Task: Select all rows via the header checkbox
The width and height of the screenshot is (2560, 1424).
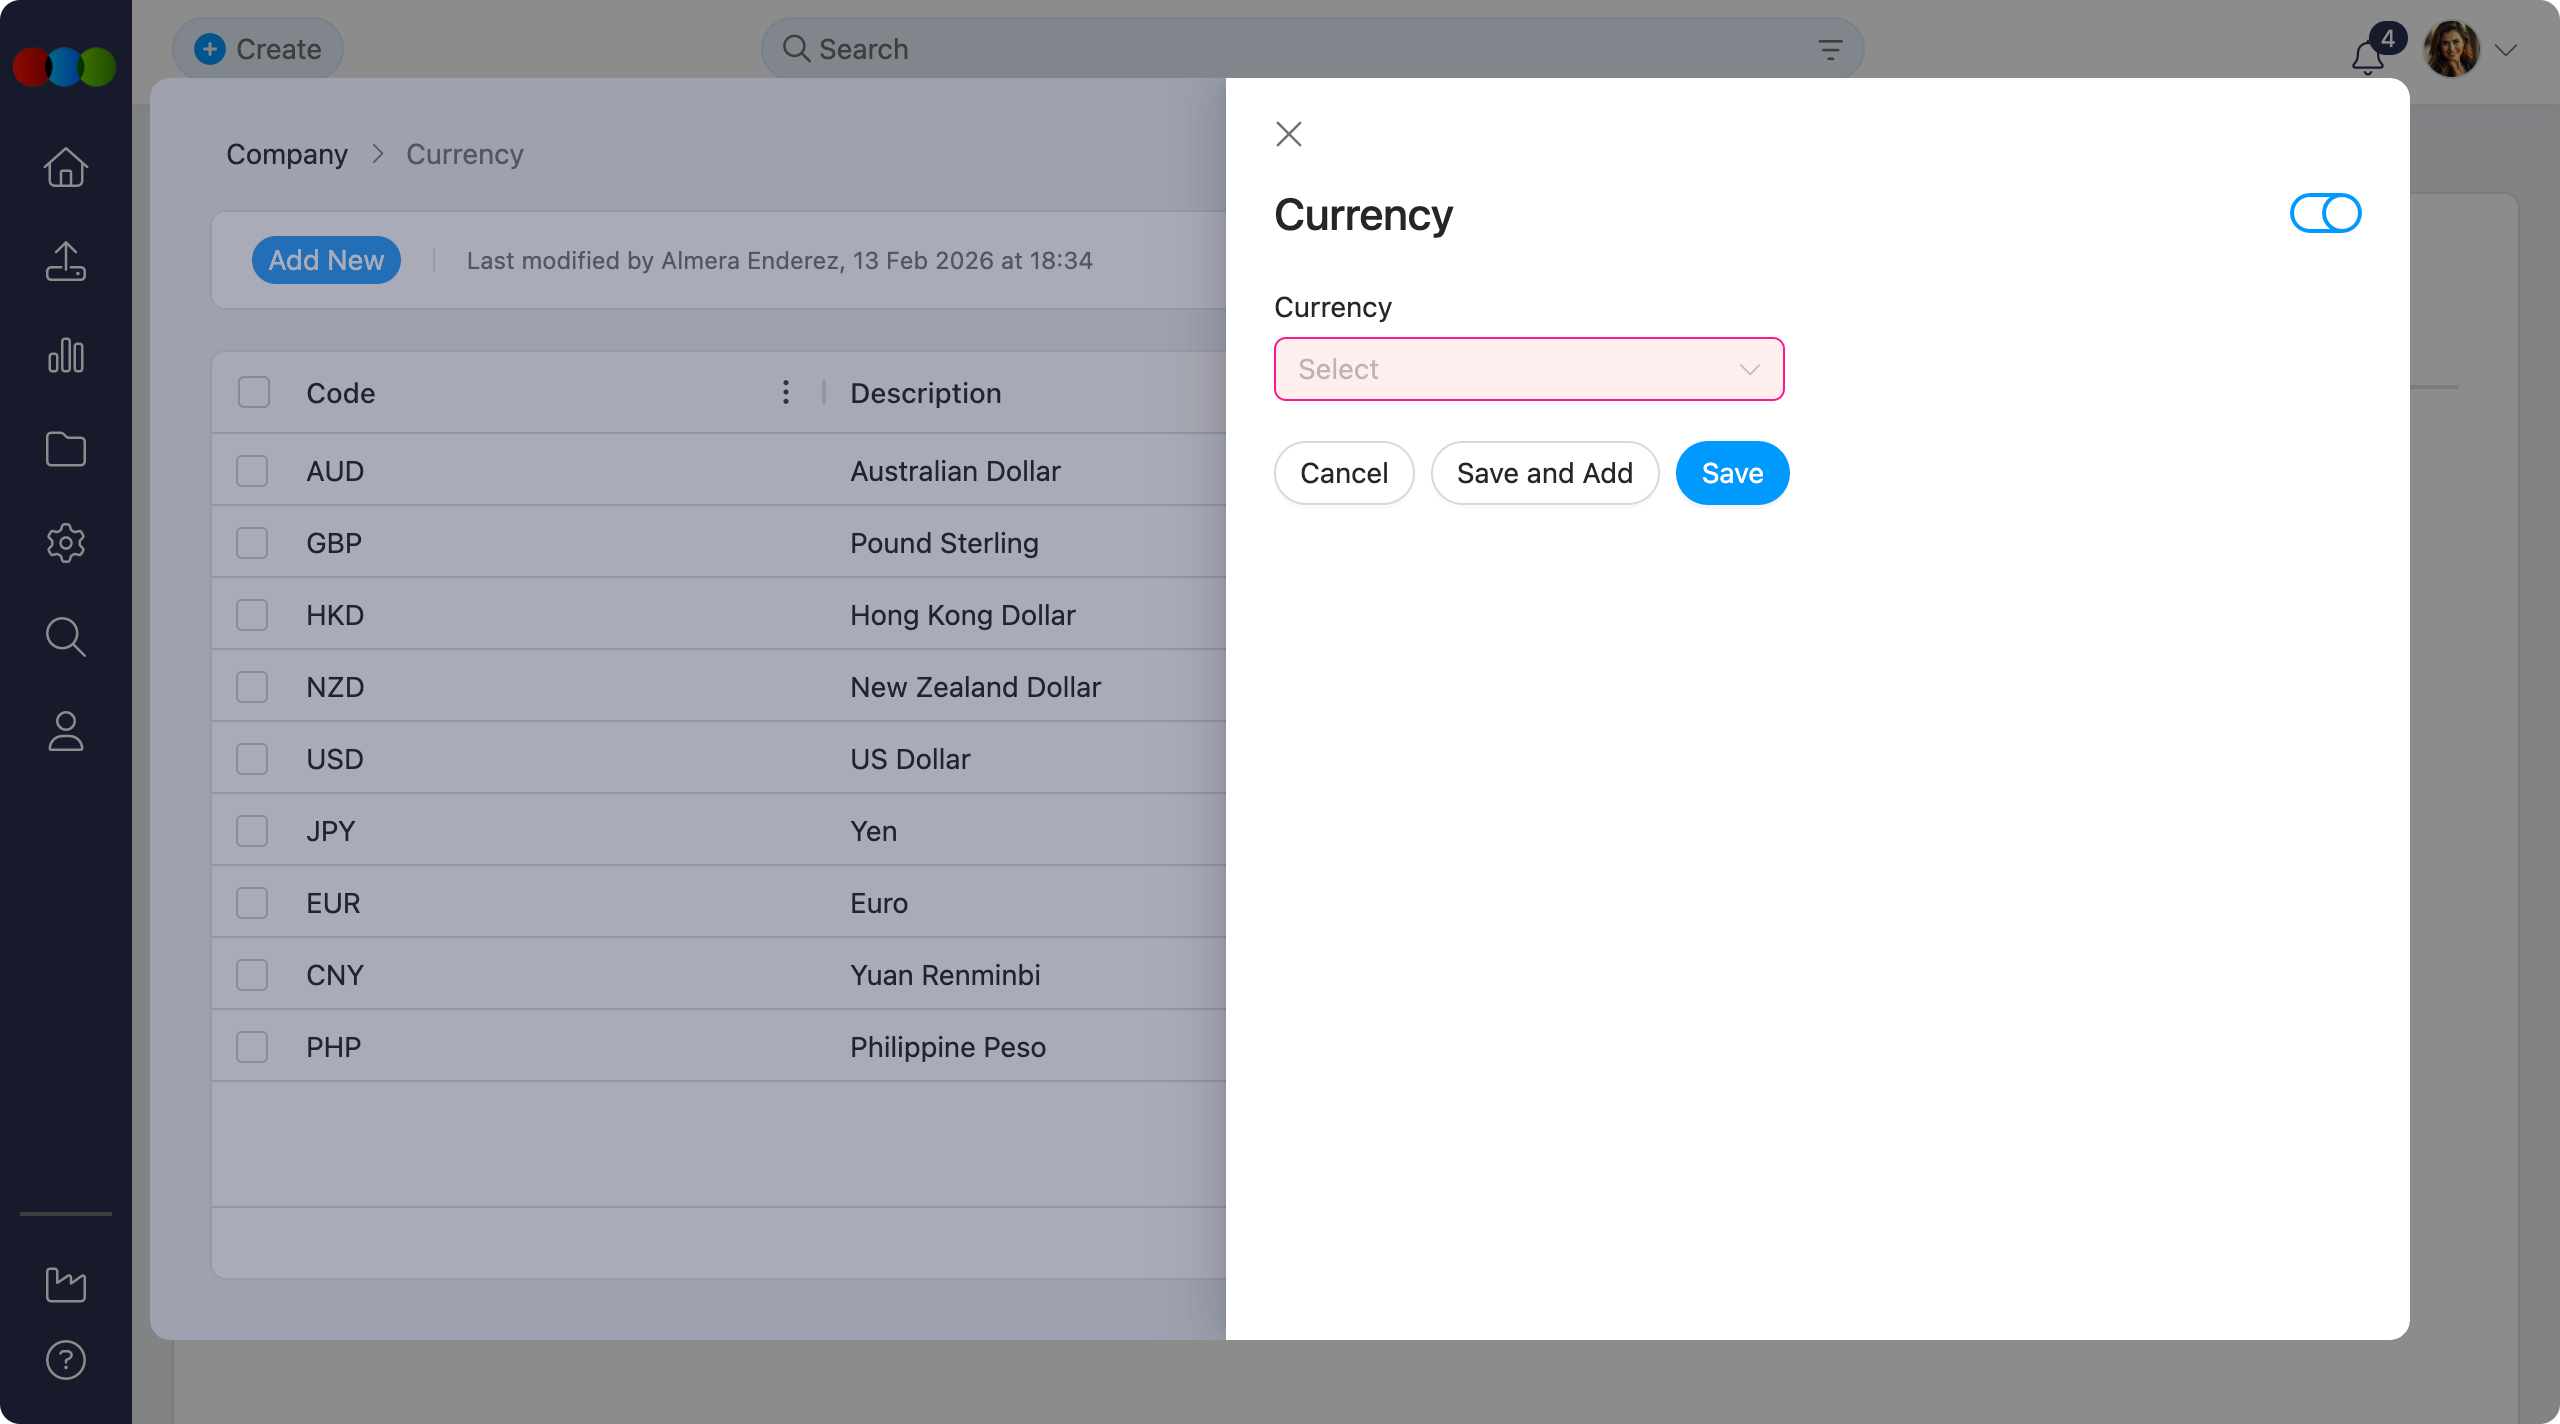Action: tap(252, 392)
